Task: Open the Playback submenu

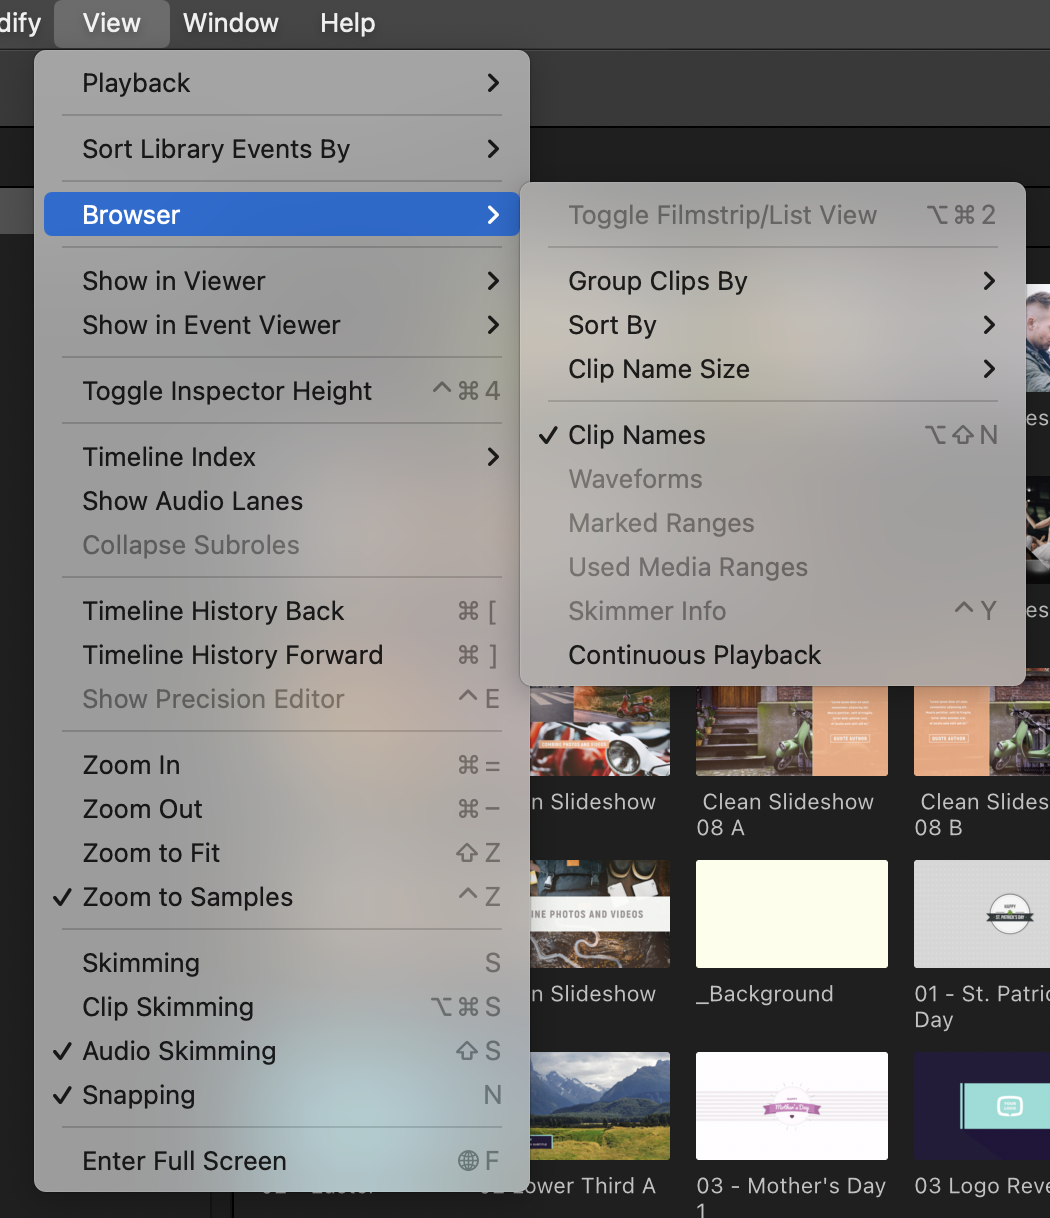Action: [x=136, y=83]
